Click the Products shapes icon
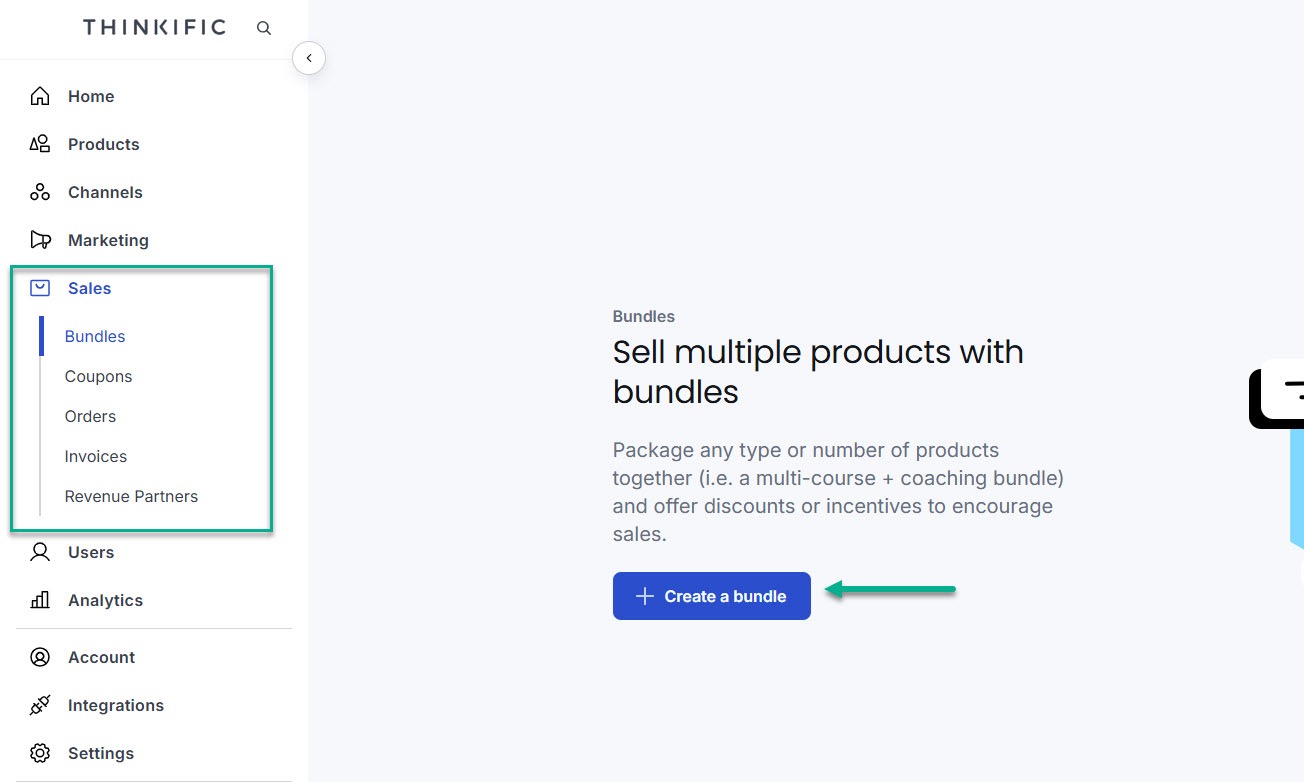 40,144
